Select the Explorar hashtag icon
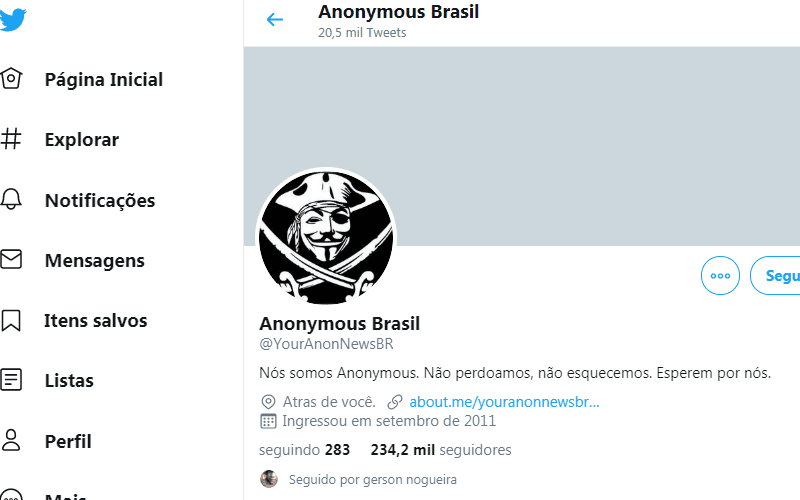Viewport: 800px width, 500px height. click(x=11, y=139)
